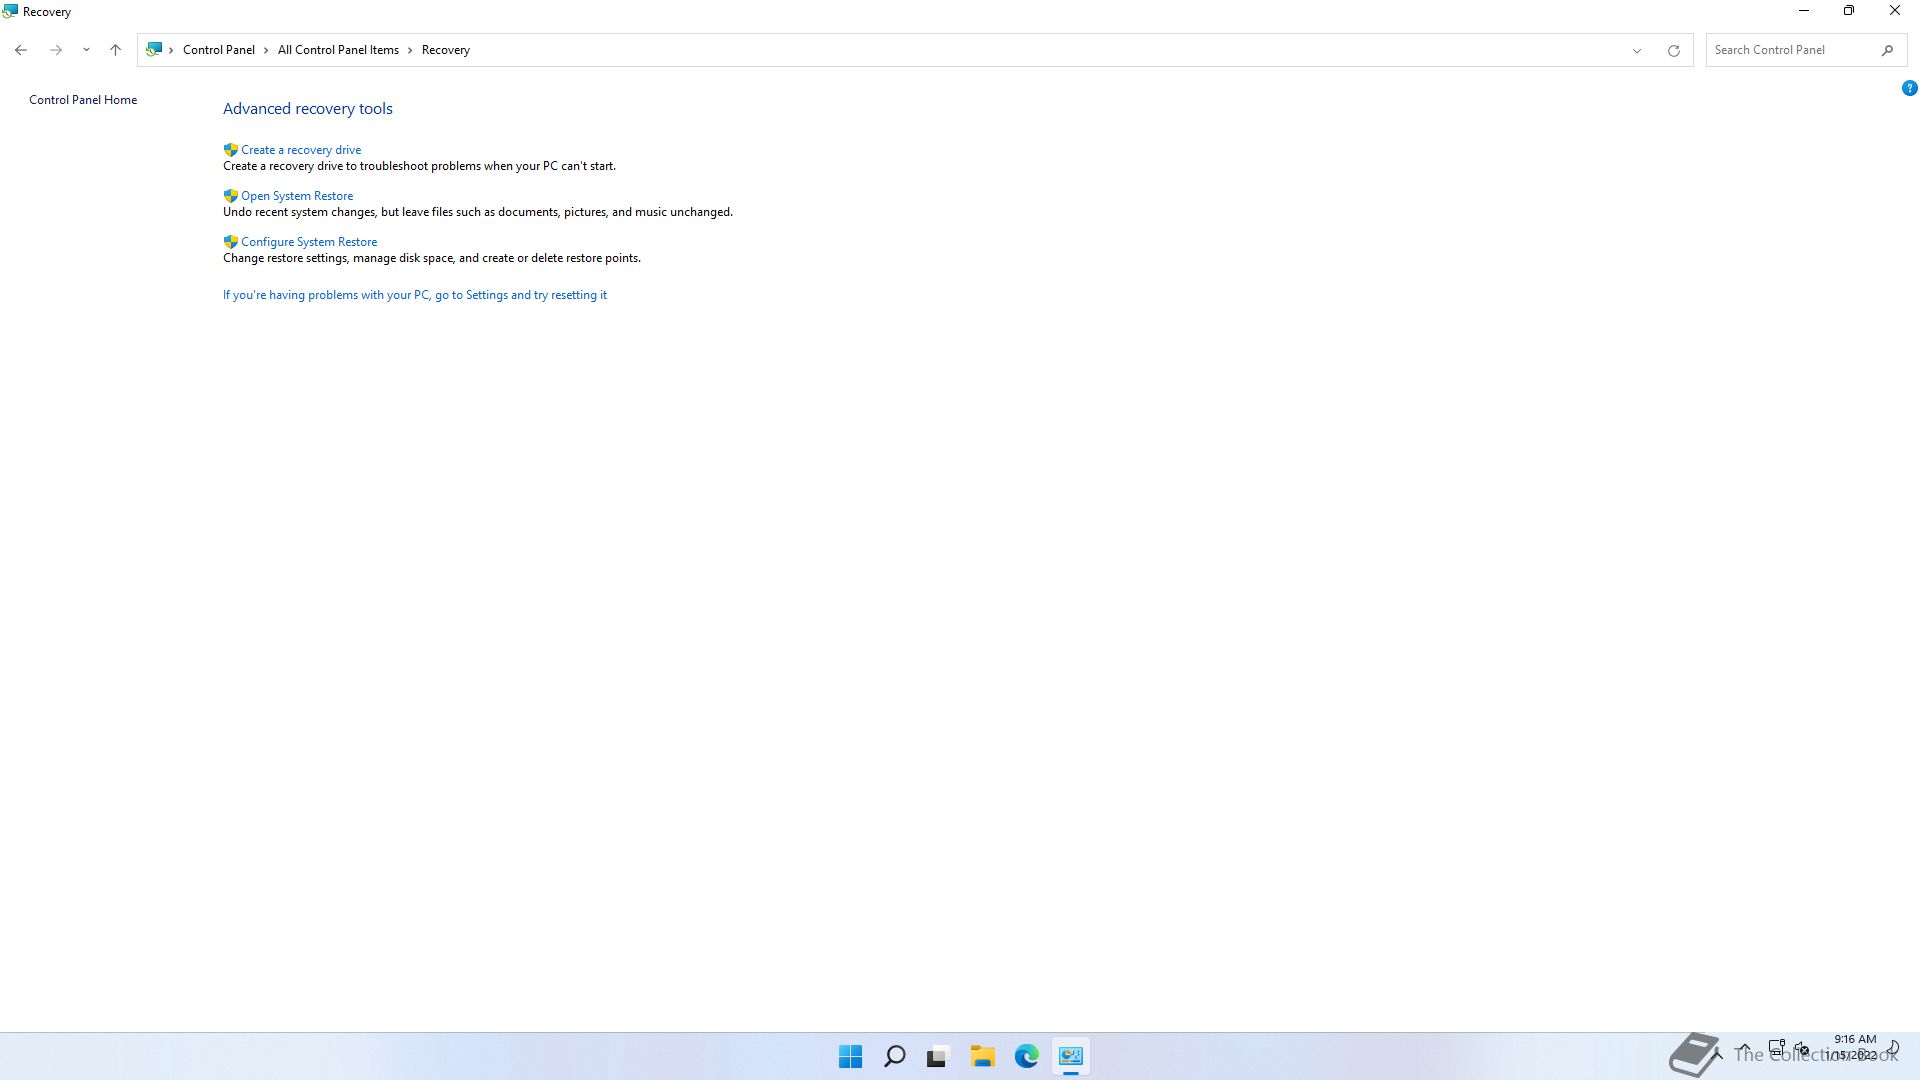Click the Forward navigation arrow

tap(56, 50)
